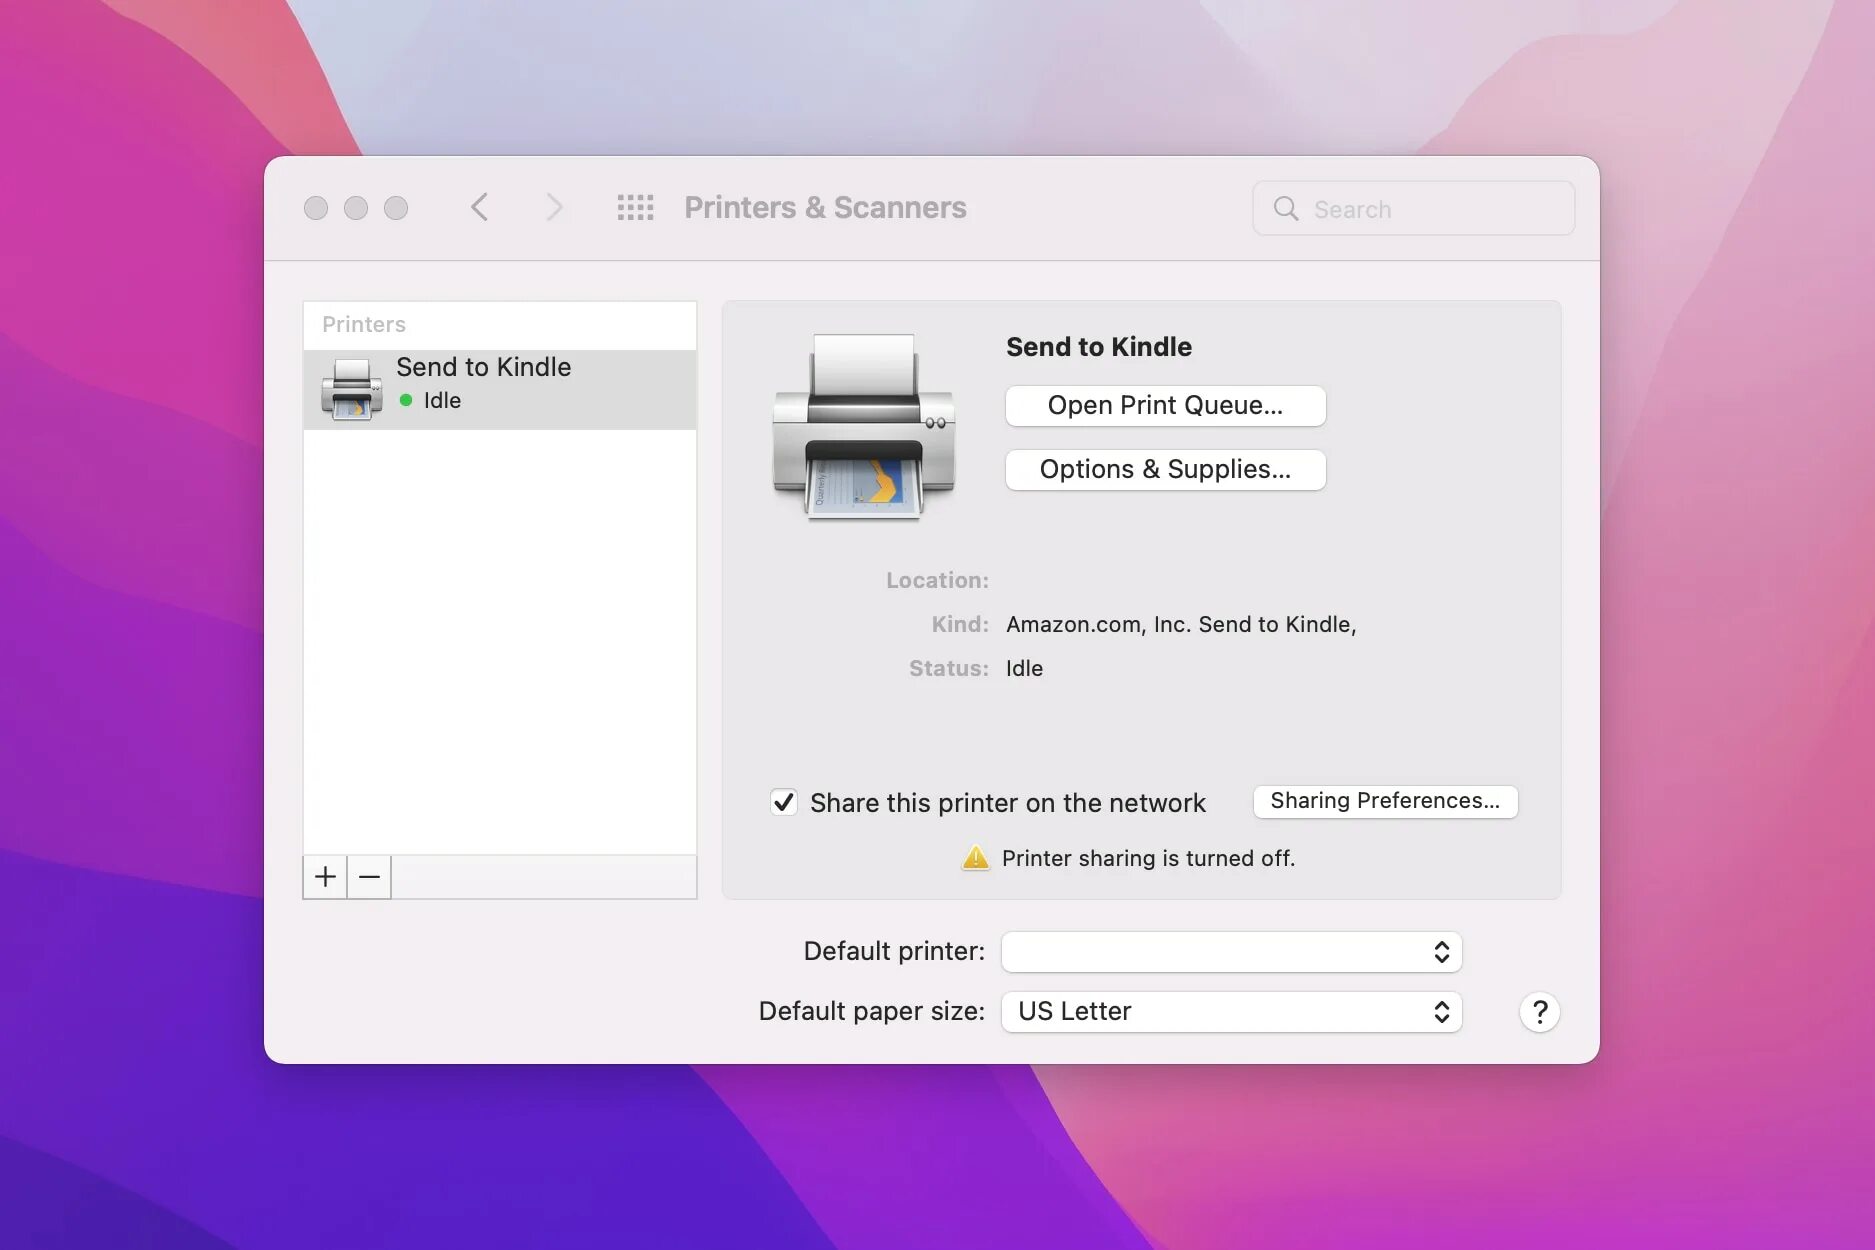Click the Send to Kindle heading in detail pane
The width and height of the screenshot is (1875, 1250).
click(x=1099, y=347)
